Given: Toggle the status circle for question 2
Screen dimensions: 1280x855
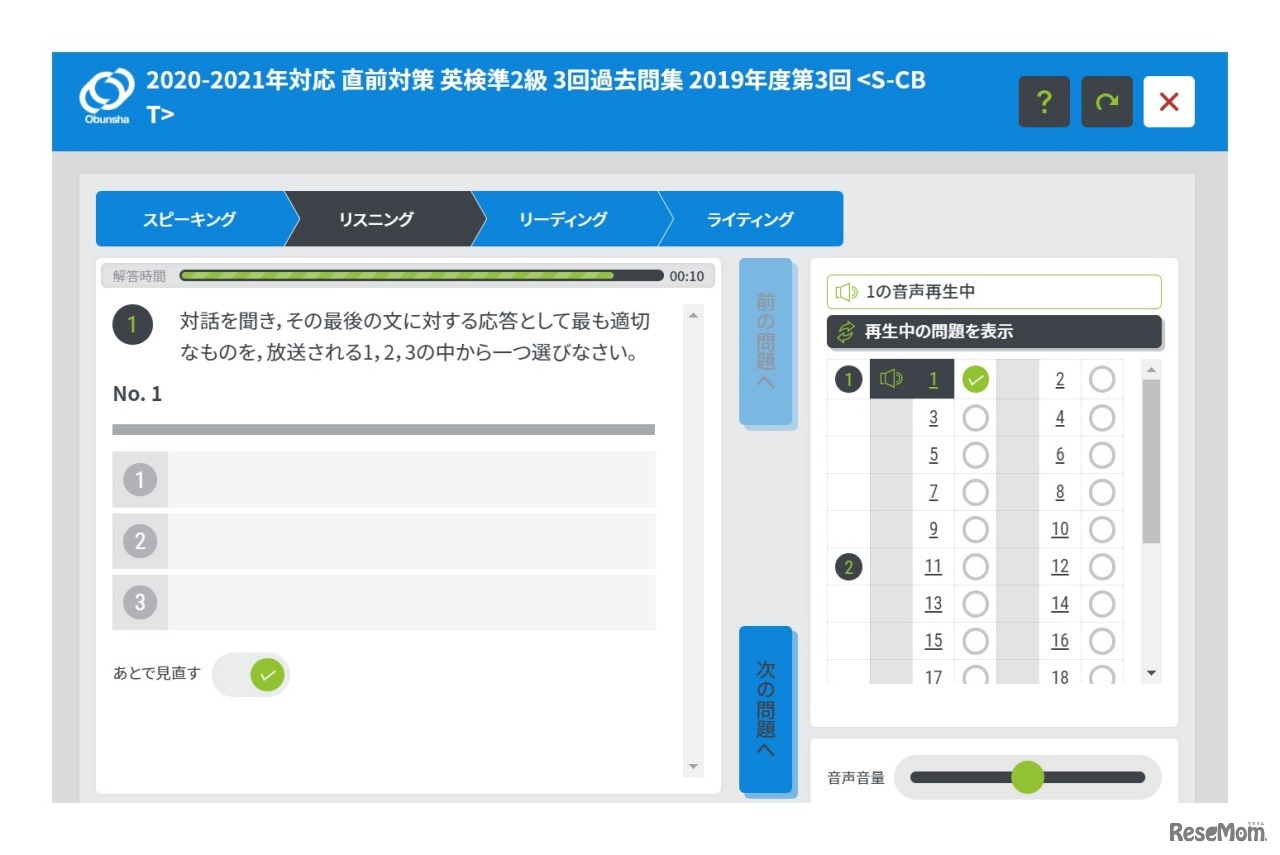Looking at the screenshot, I should [1102, 380].
